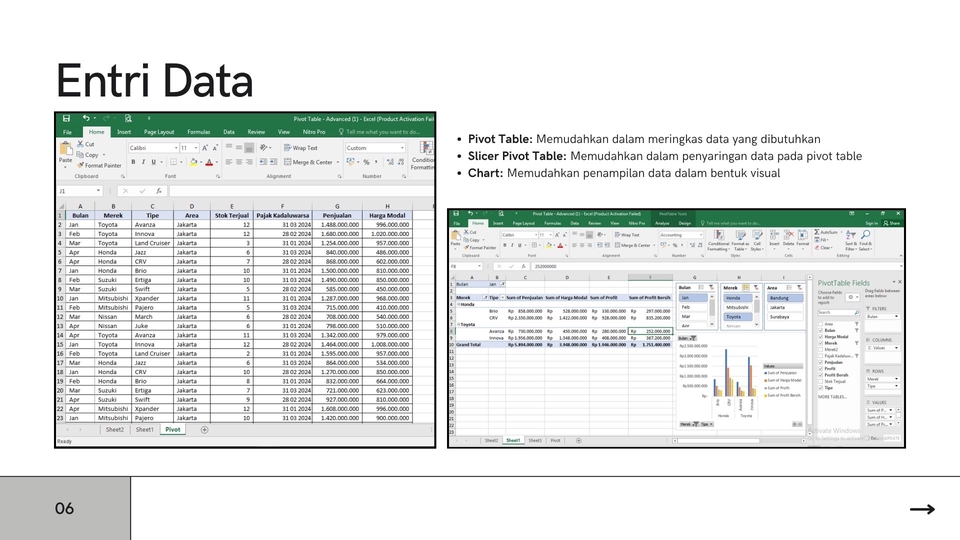Viewport: 960px width, 540px height.
Task: Check Merek2 field checkbox
Action: [x=820, y=349]
